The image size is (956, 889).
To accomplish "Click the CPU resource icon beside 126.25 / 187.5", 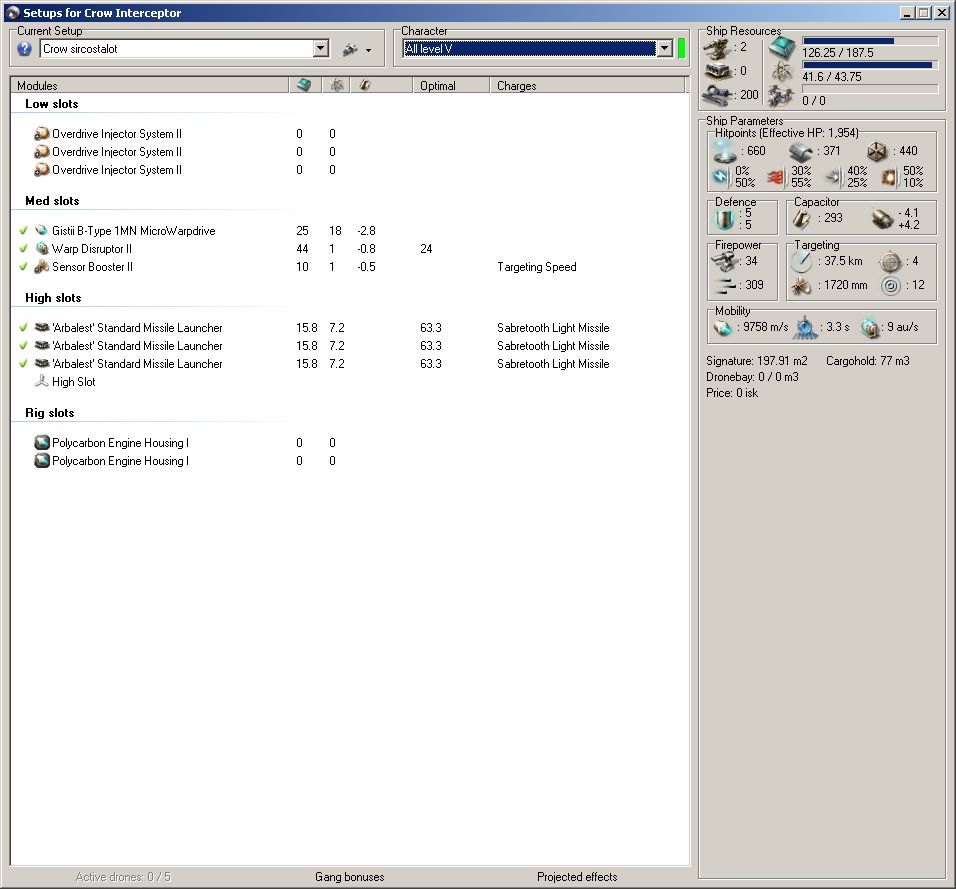I will click(x=782, y=48).
